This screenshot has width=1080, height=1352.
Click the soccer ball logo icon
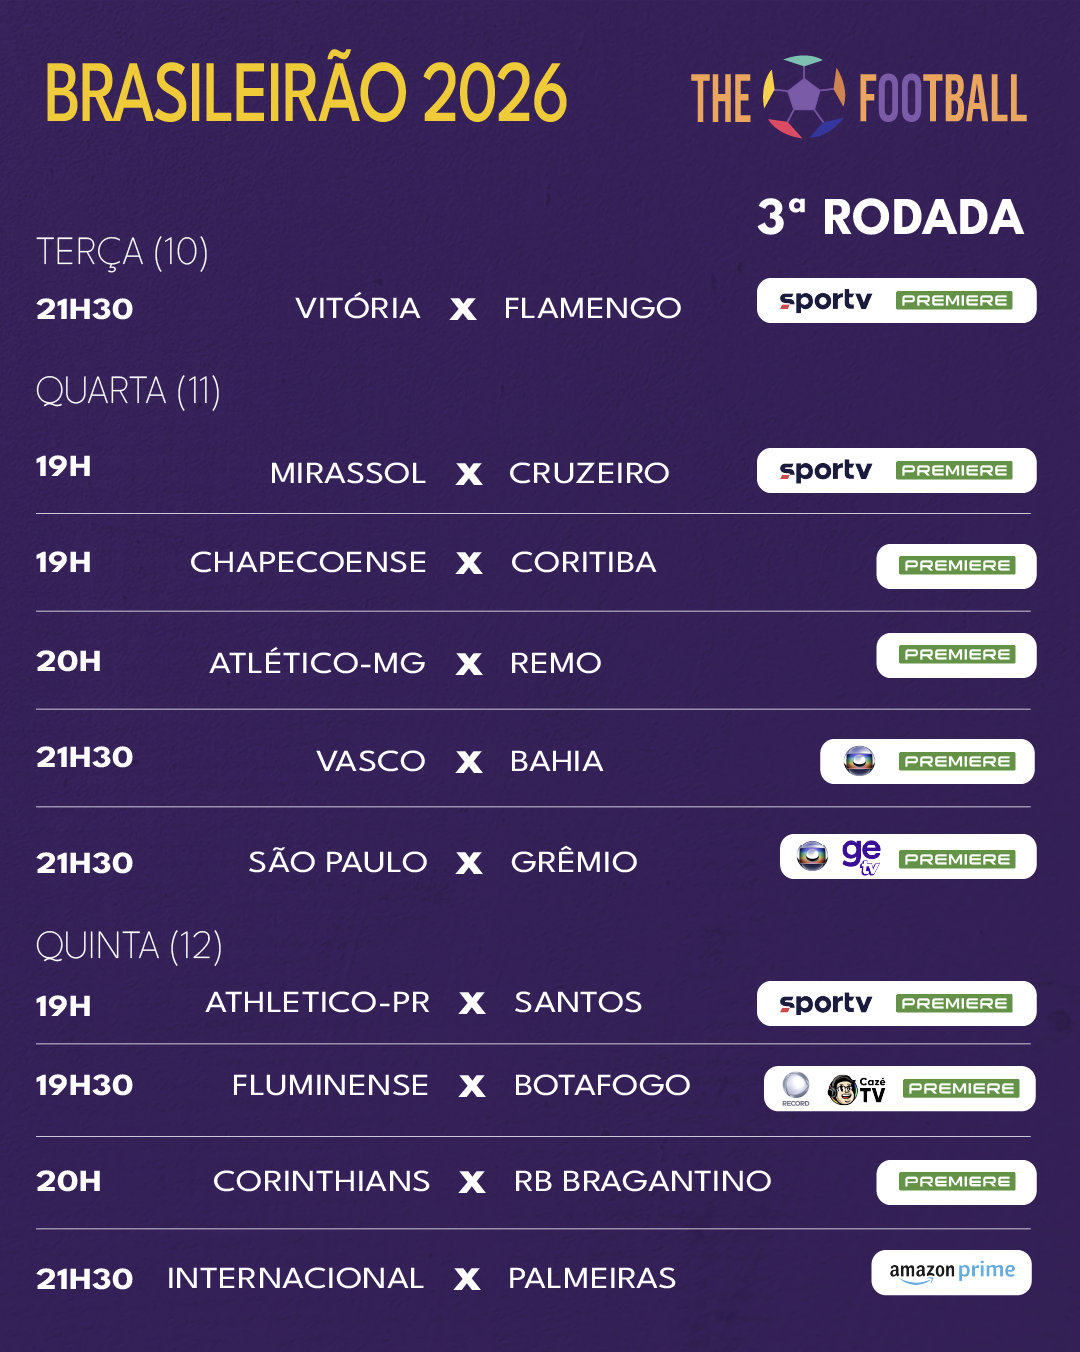tap(804, 96)
